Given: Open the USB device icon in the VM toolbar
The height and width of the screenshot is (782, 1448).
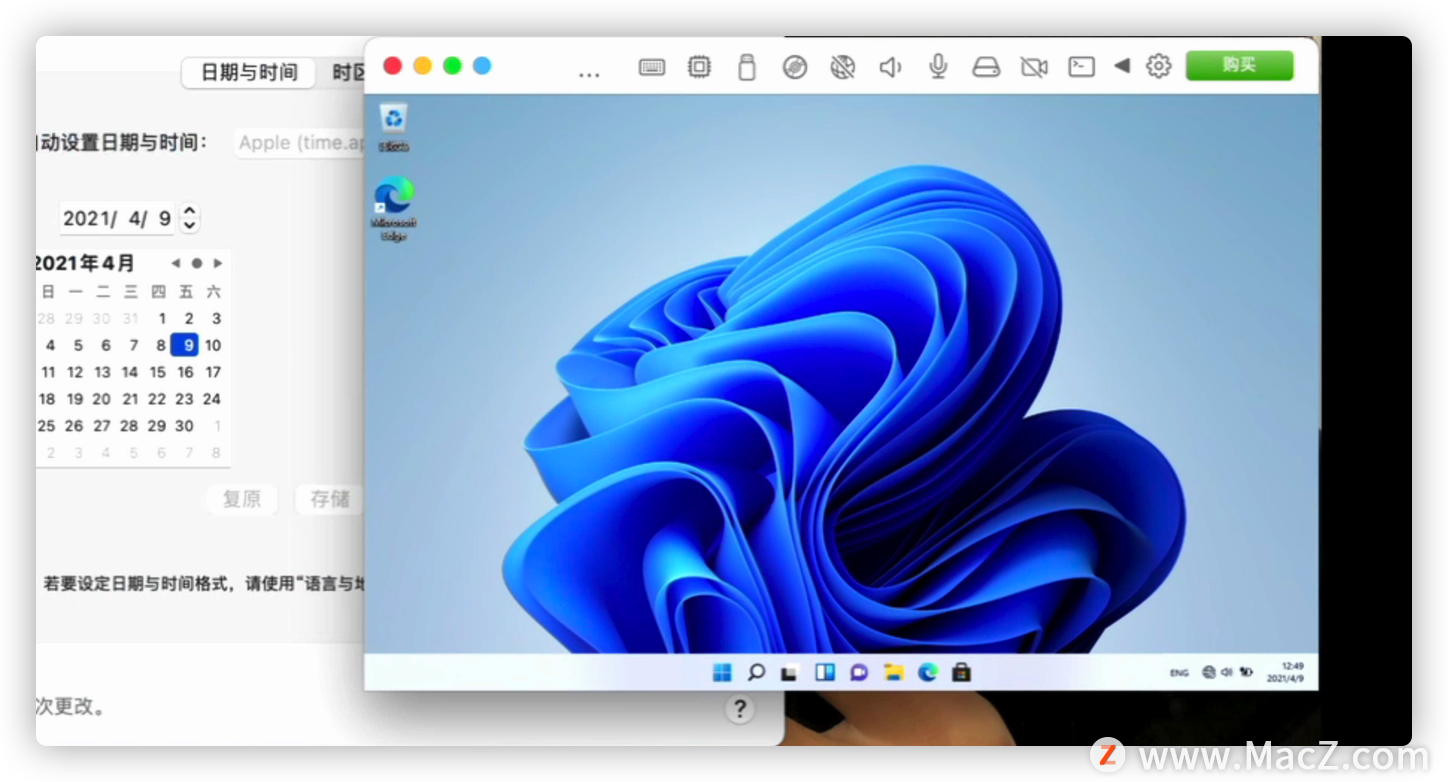Looking at the screenshot, I should pyautogui.click(x=746, y=67).
